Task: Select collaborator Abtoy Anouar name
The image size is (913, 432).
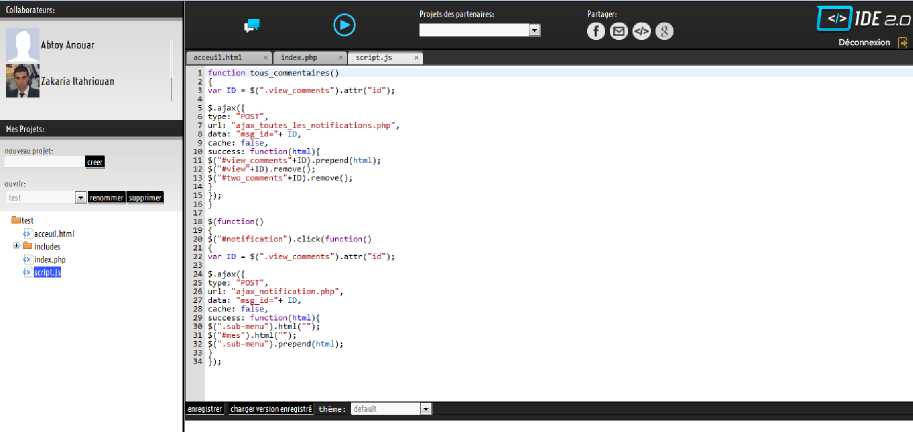Action: [x=68, y=45]
